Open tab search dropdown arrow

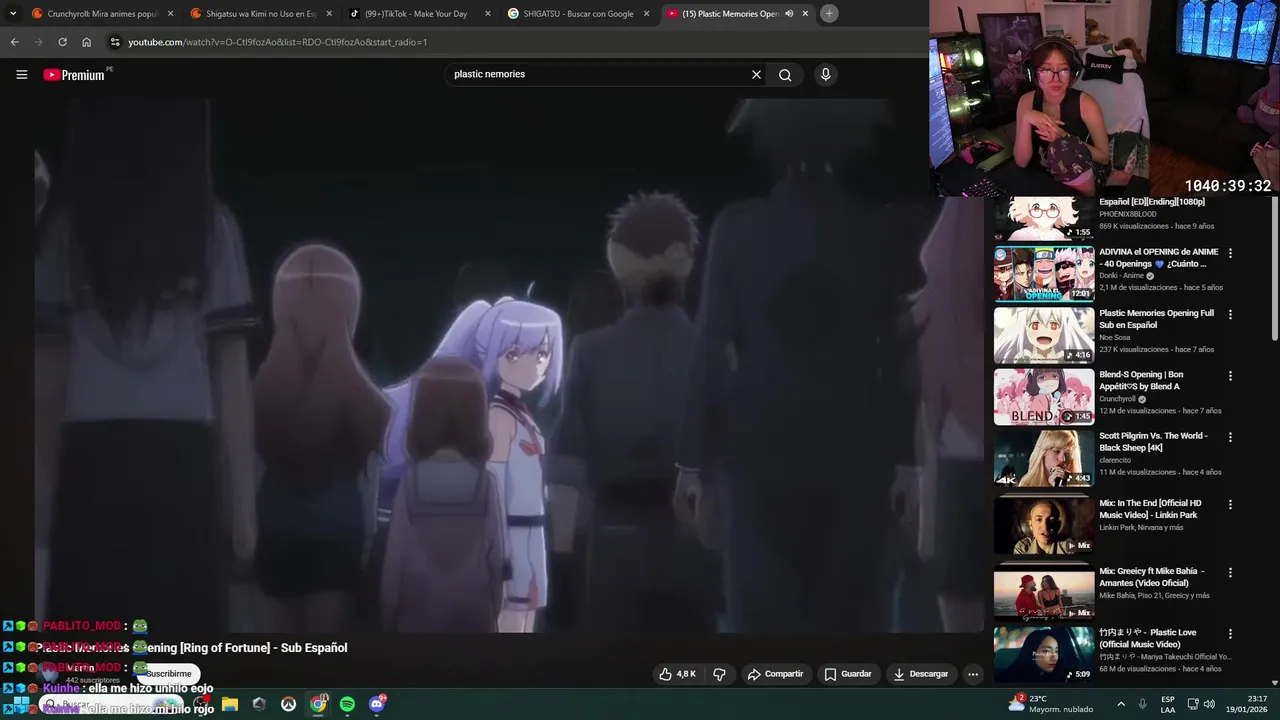(13, 13)
